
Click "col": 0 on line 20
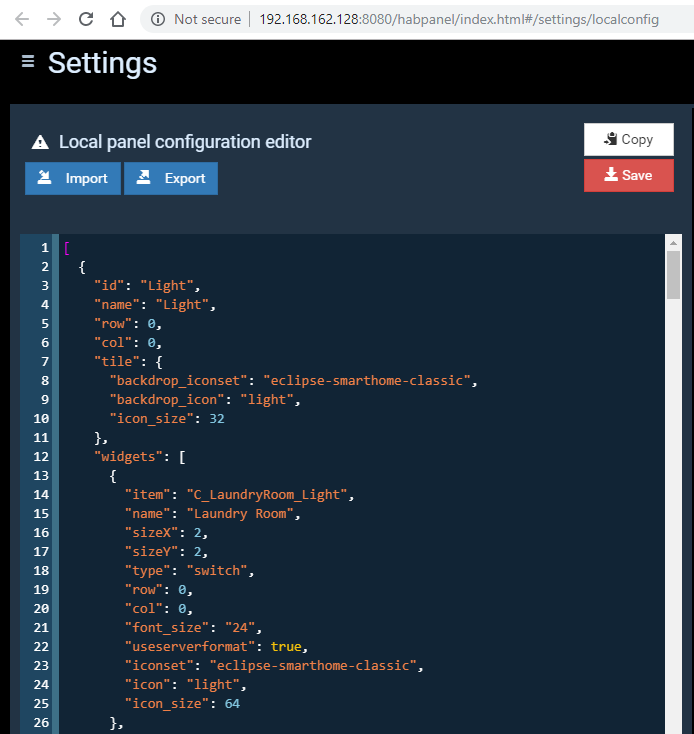159,609
